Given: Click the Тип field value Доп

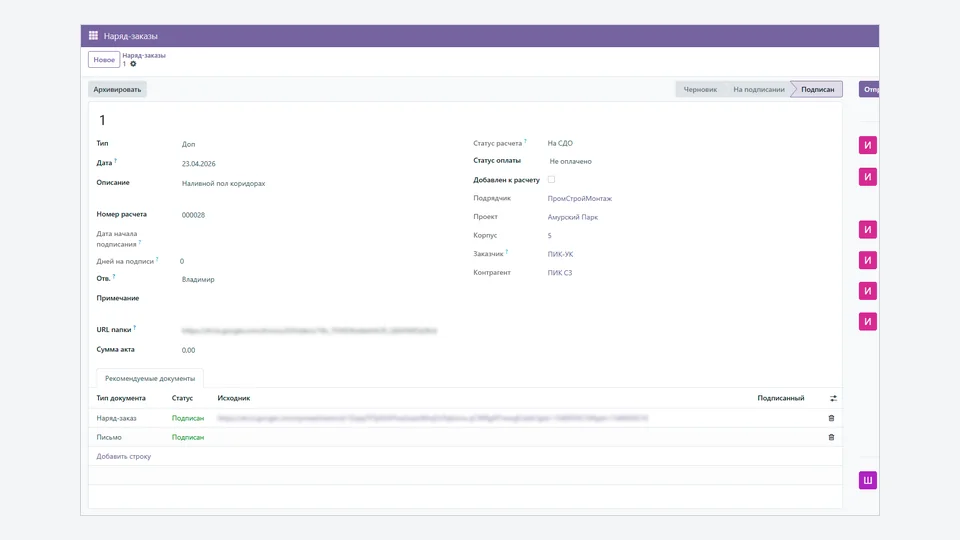Looking at the screenshot, I should click(x=189, y=144).
